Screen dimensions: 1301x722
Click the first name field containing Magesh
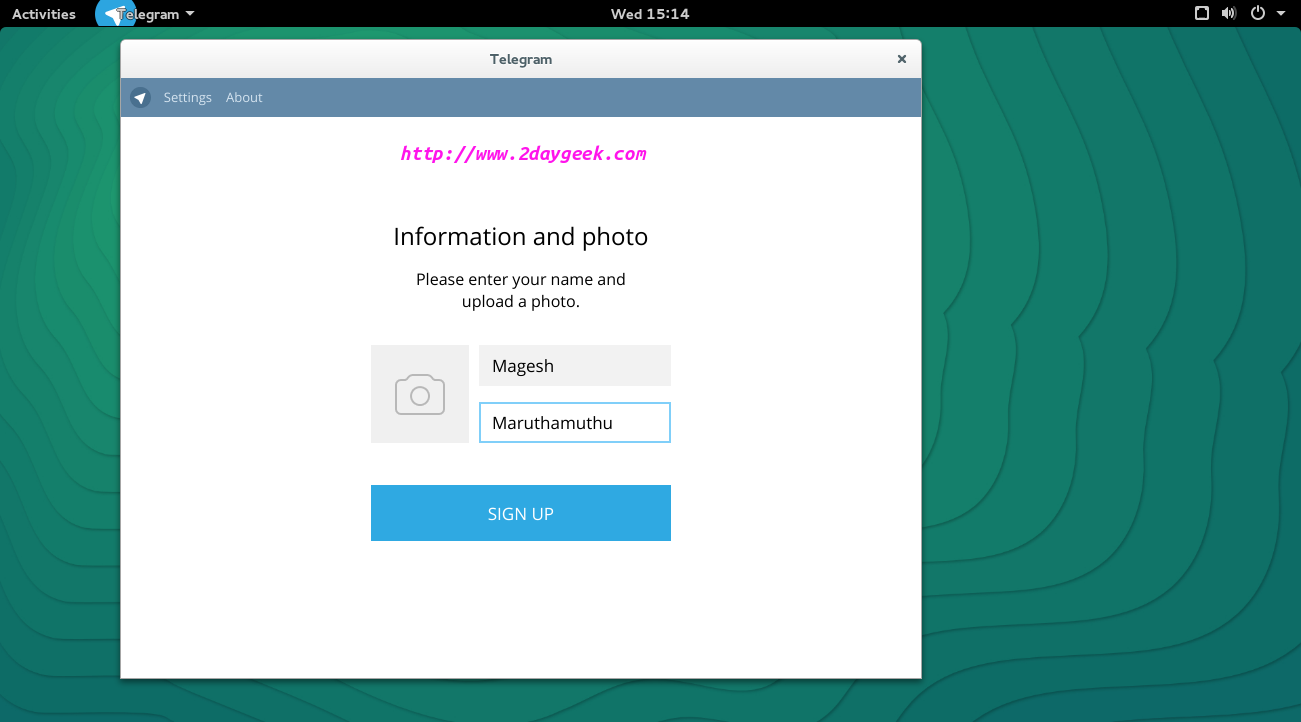[x=575, y=366]
